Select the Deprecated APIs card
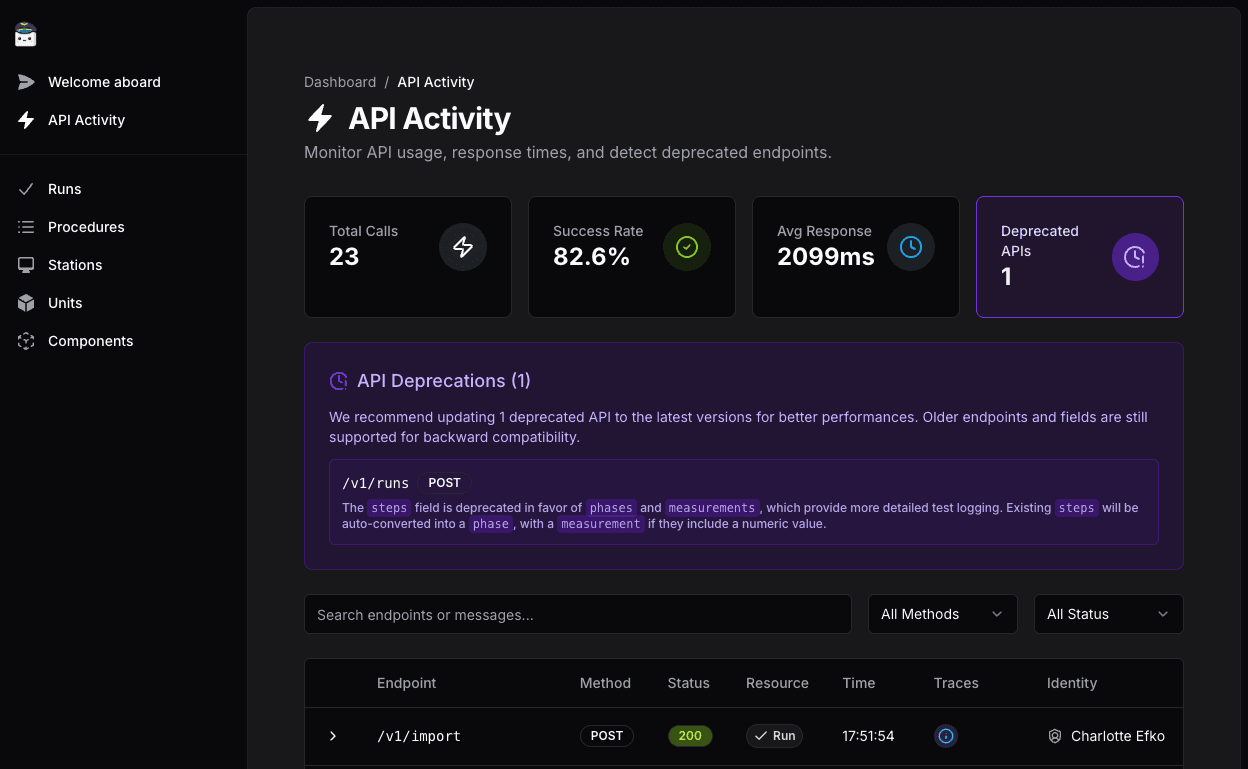Image resolution: width=1248 pixels, height=769 pixels. coord(1080,257)
